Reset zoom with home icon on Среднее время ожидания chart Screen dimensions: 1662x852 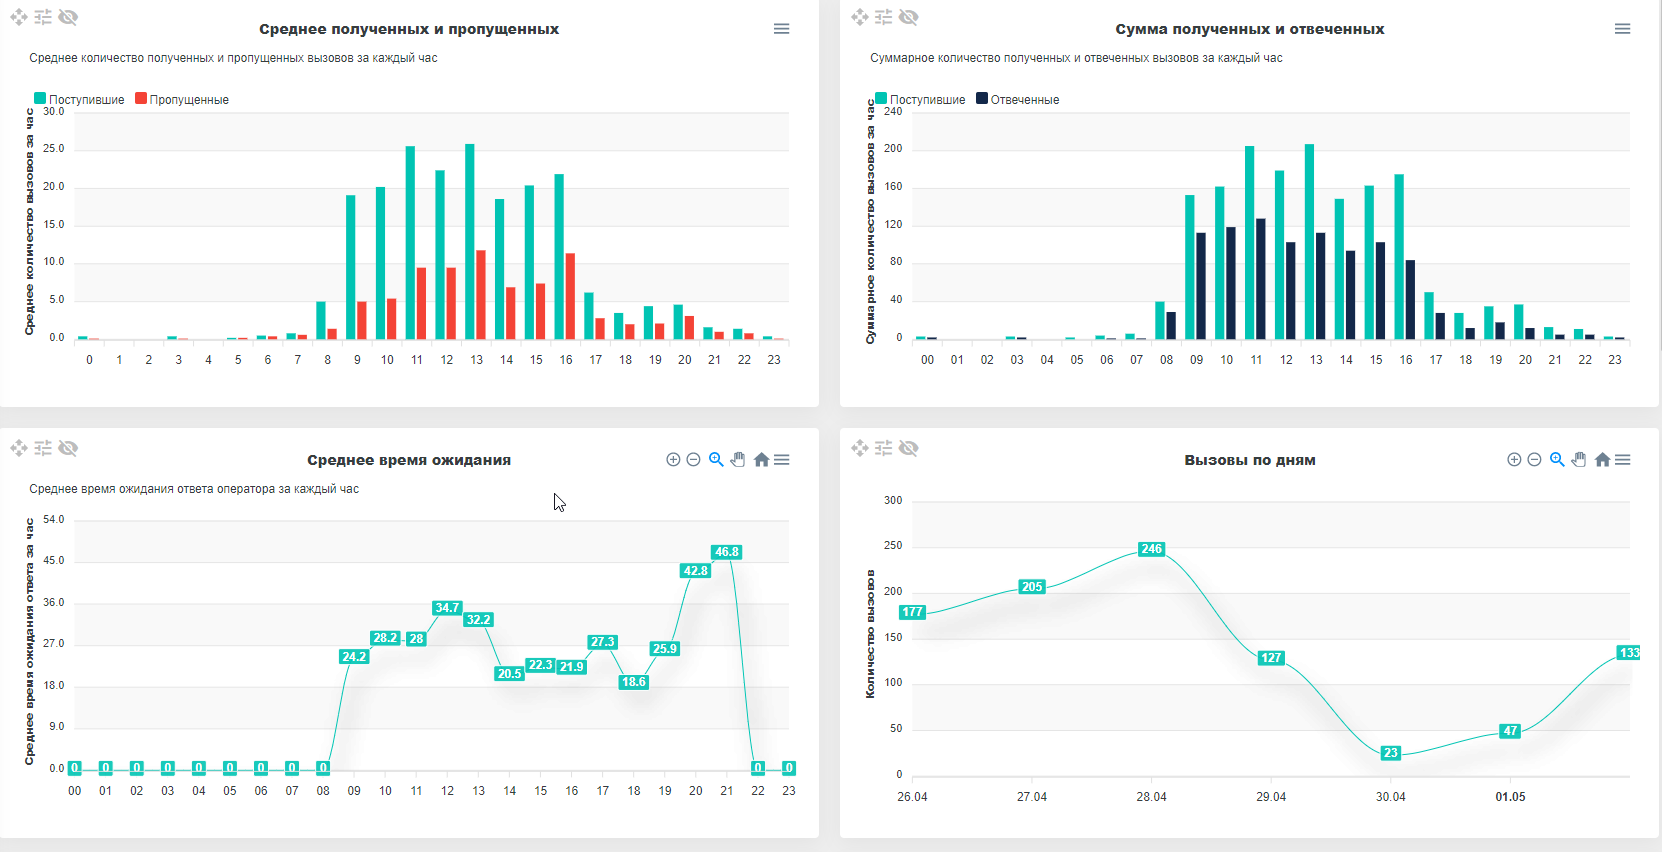pos(761,460)
